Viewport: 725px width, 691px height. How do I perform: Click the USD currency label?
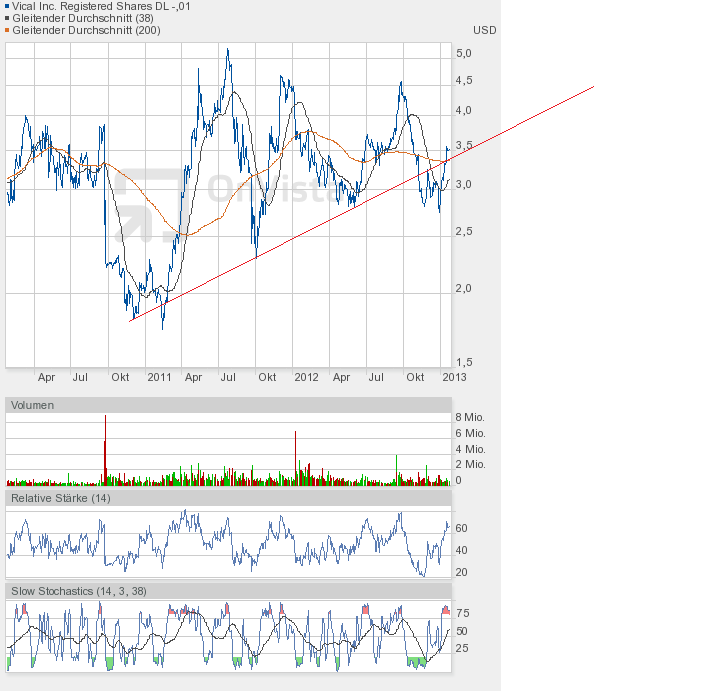click(x=485, y=31)
